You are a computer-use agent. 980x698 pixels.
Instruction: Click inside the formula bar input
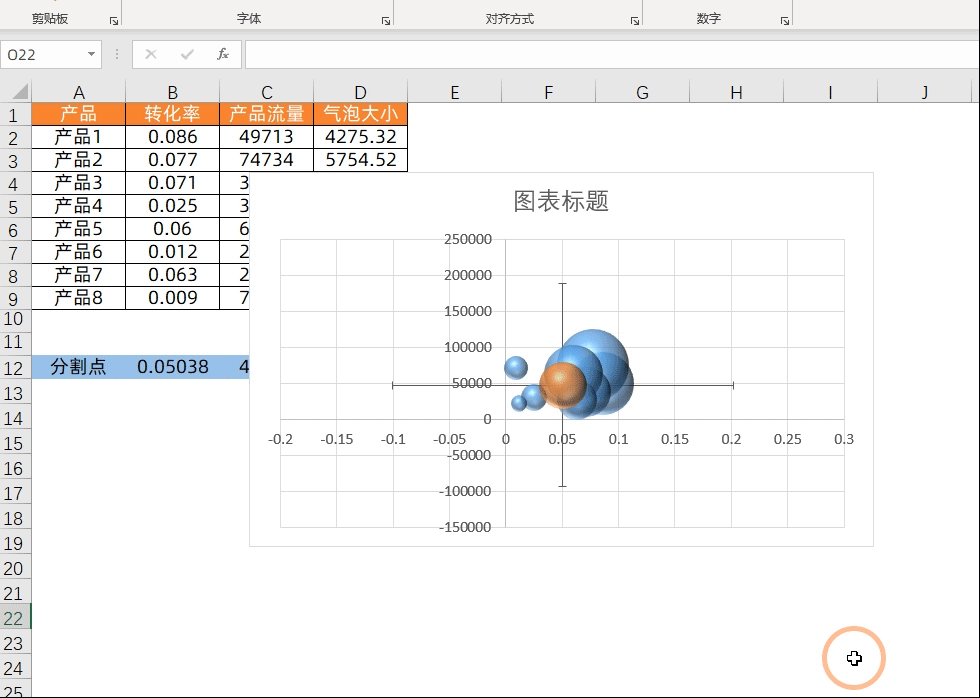(600, 54)
